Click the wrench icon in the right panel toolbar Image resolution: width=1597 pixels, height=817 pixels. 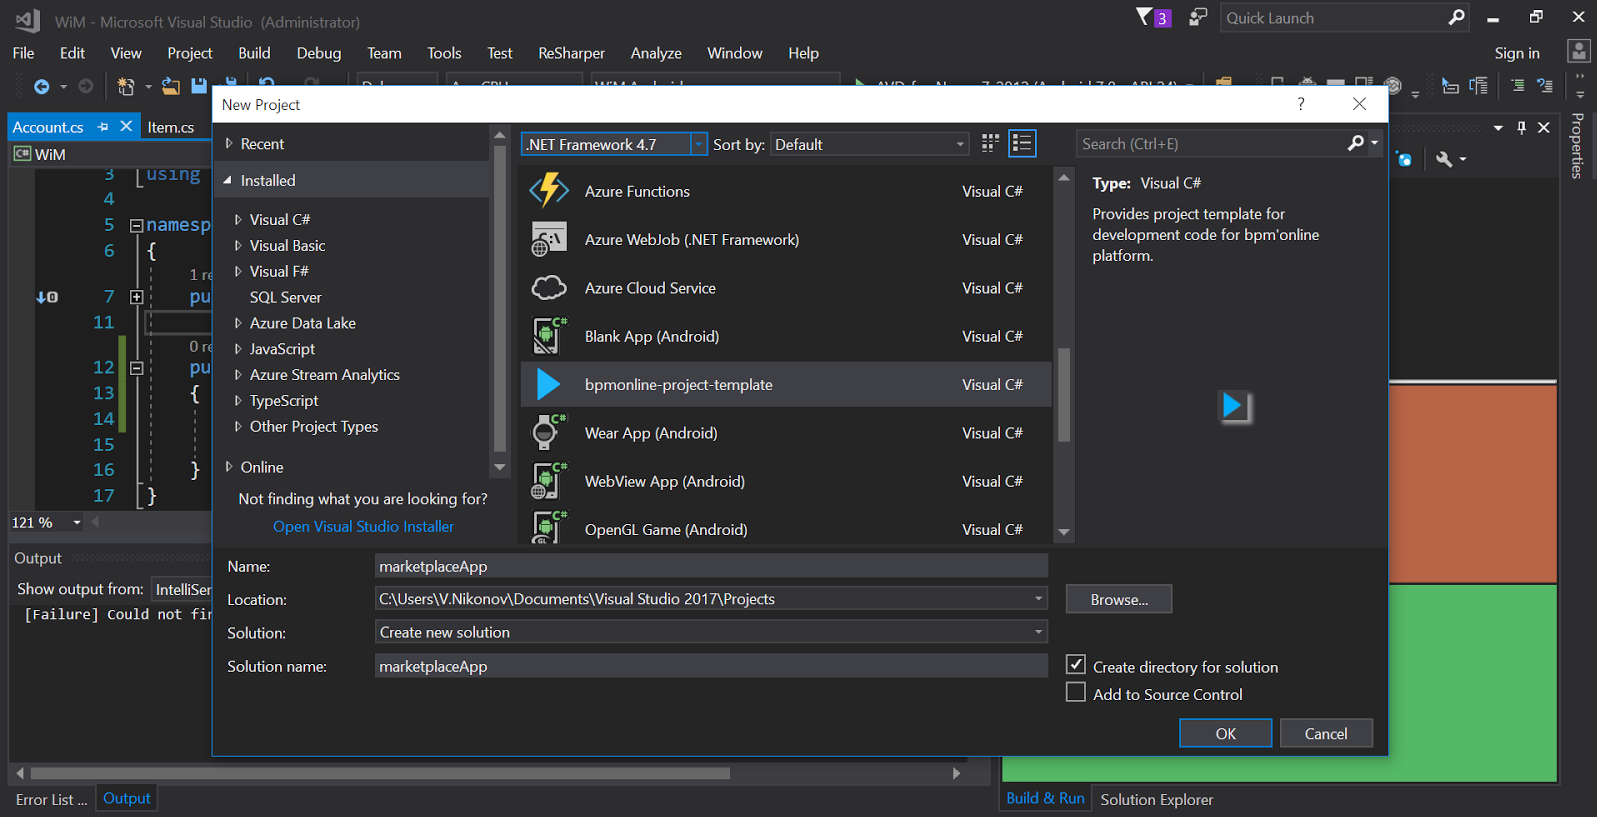click(x=1443, y=159)
